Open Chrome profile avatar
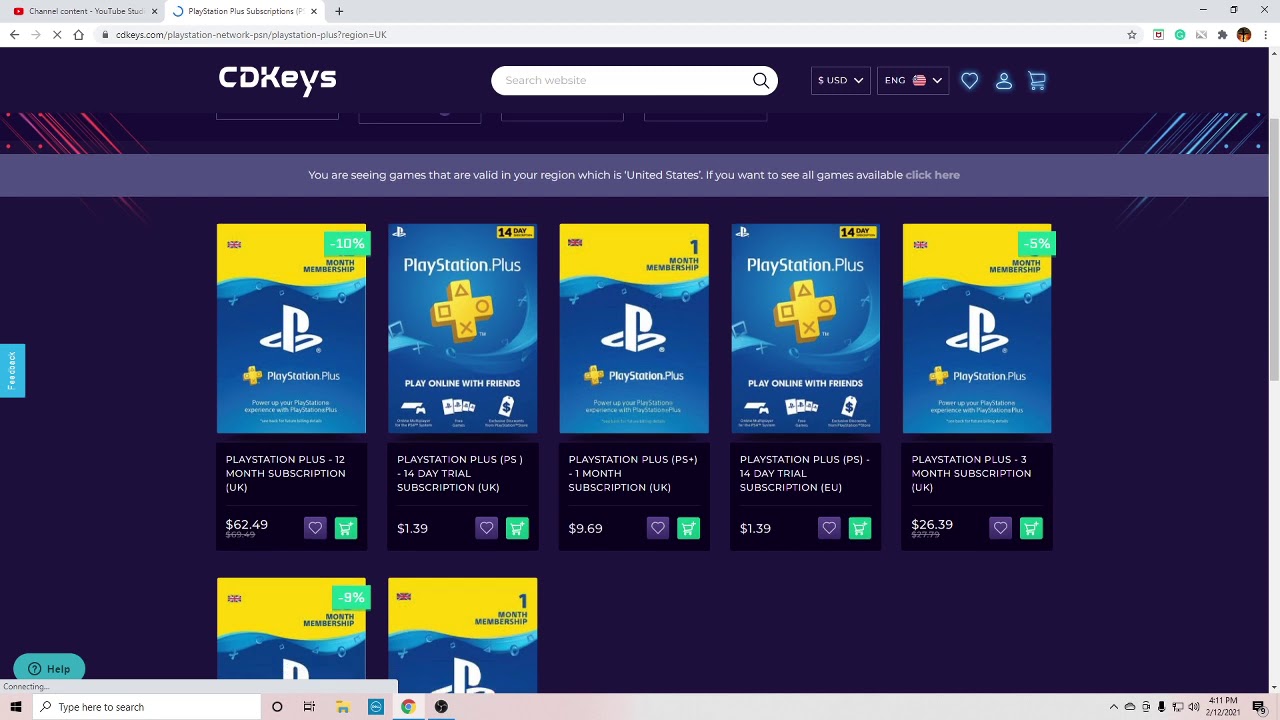 pyautogui.click(x=1244, y=34)
